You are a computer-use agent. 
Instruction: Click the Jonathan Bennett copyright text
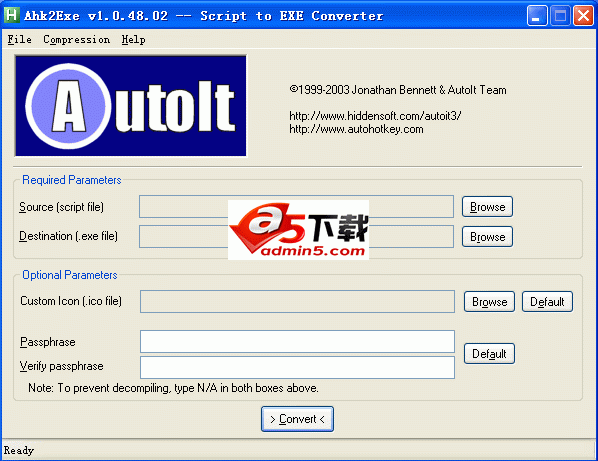tap(398, 90)
